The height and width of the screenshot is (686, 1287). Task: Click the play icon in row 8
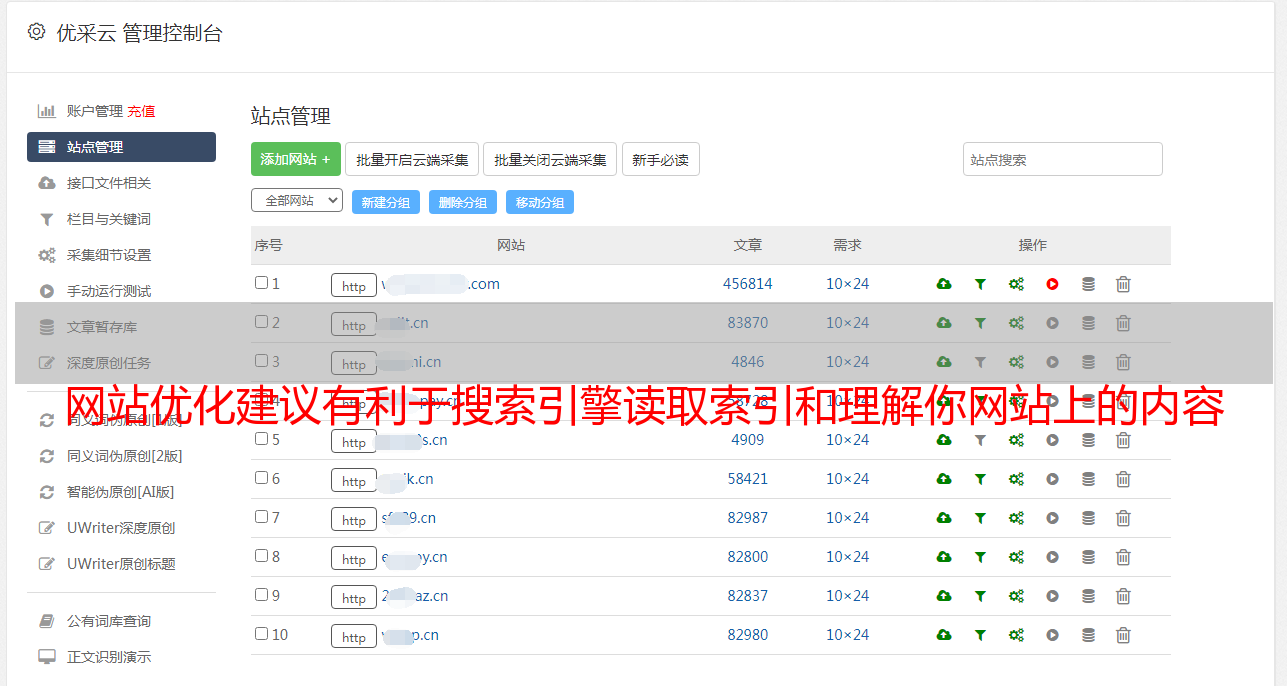coord(1052,557)
